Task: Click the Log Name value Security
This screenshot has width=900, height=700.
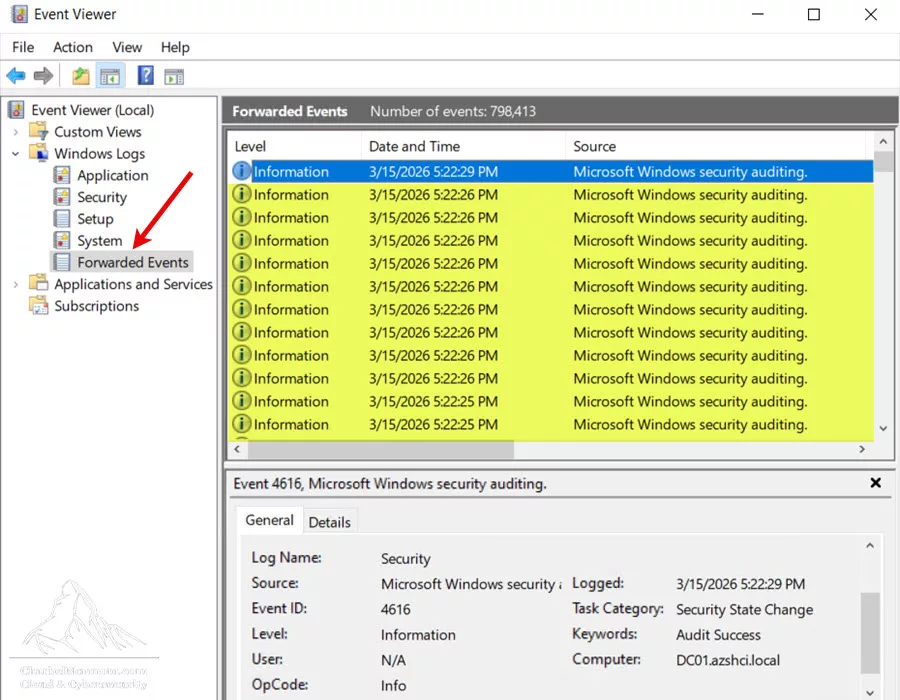Action: tap(405, 559)
